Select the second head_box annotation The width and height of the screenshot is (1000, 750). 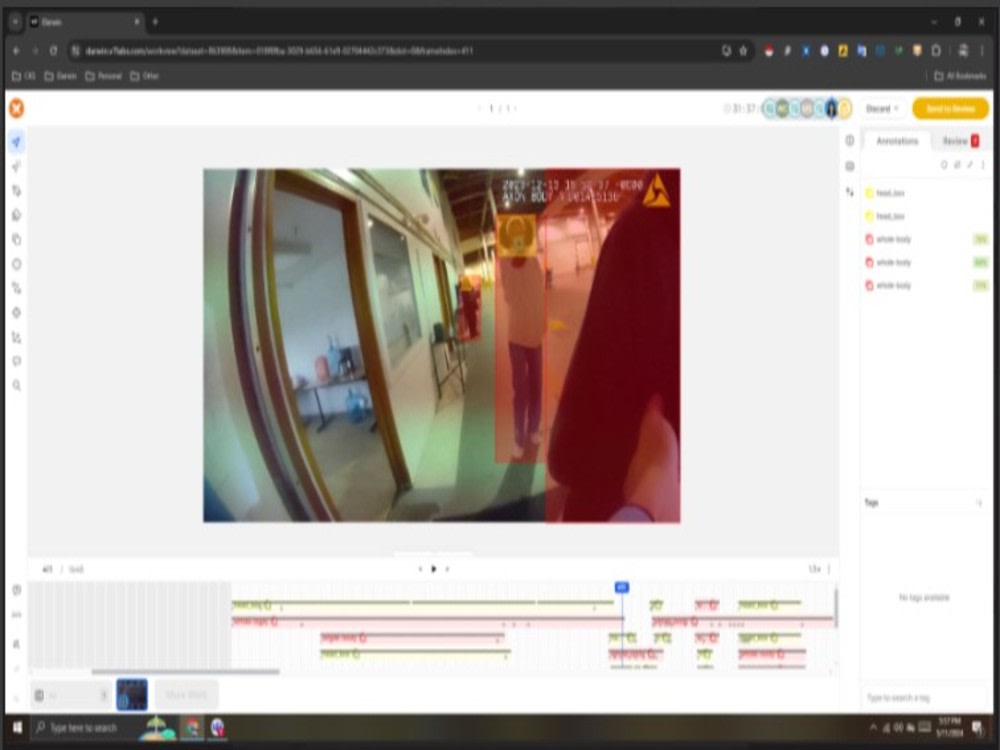pyautogui.click(x=925, y=216)
